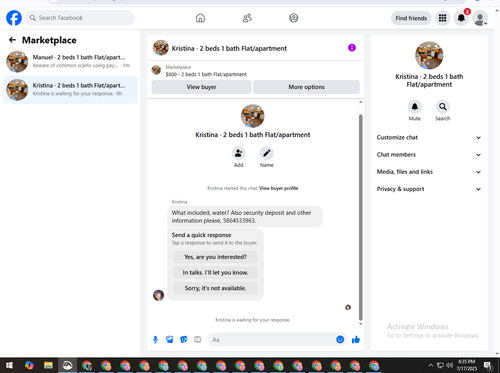Open the emoji picker smiley icon

(x=340, y=340)
